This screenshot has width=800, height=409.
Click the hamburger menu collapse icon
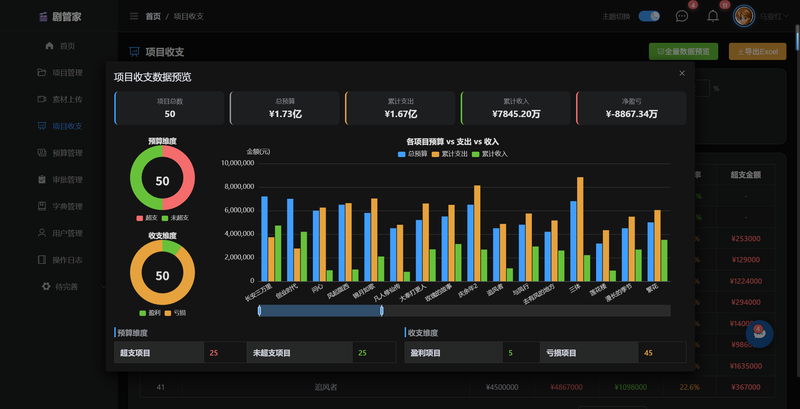click(x=134, y=16)
